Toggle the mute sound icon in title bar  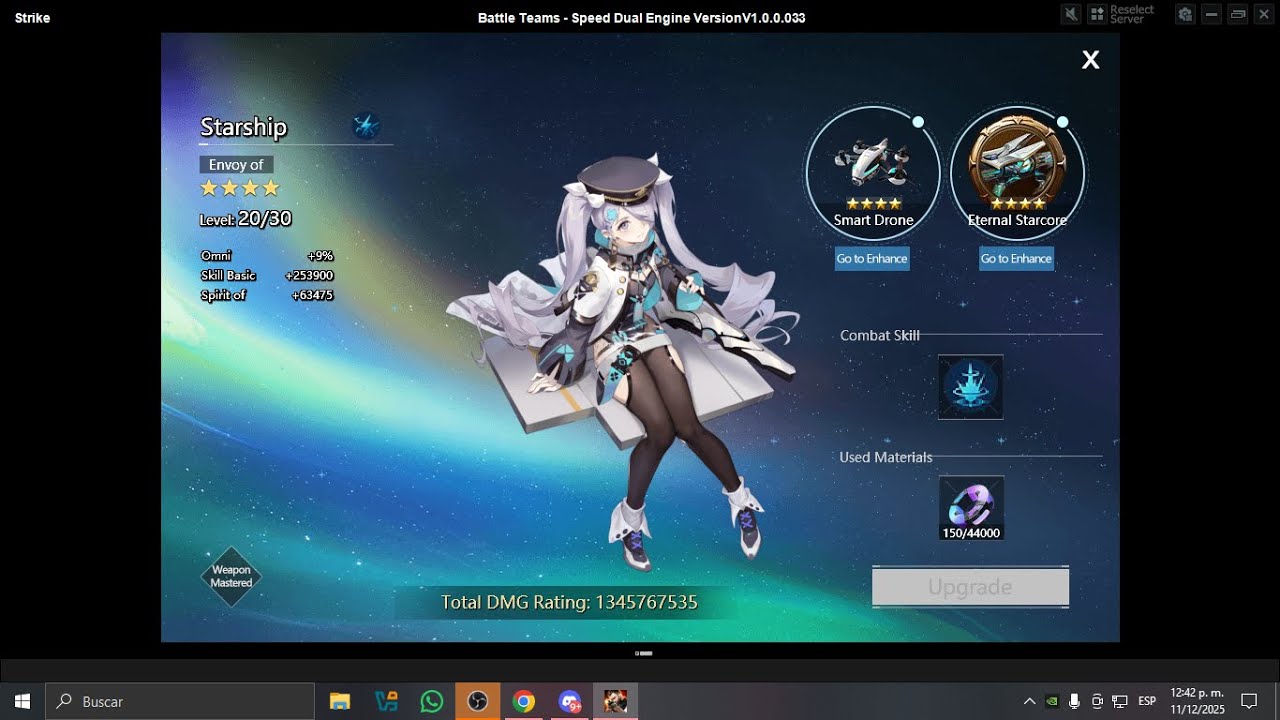(1072, 14)
